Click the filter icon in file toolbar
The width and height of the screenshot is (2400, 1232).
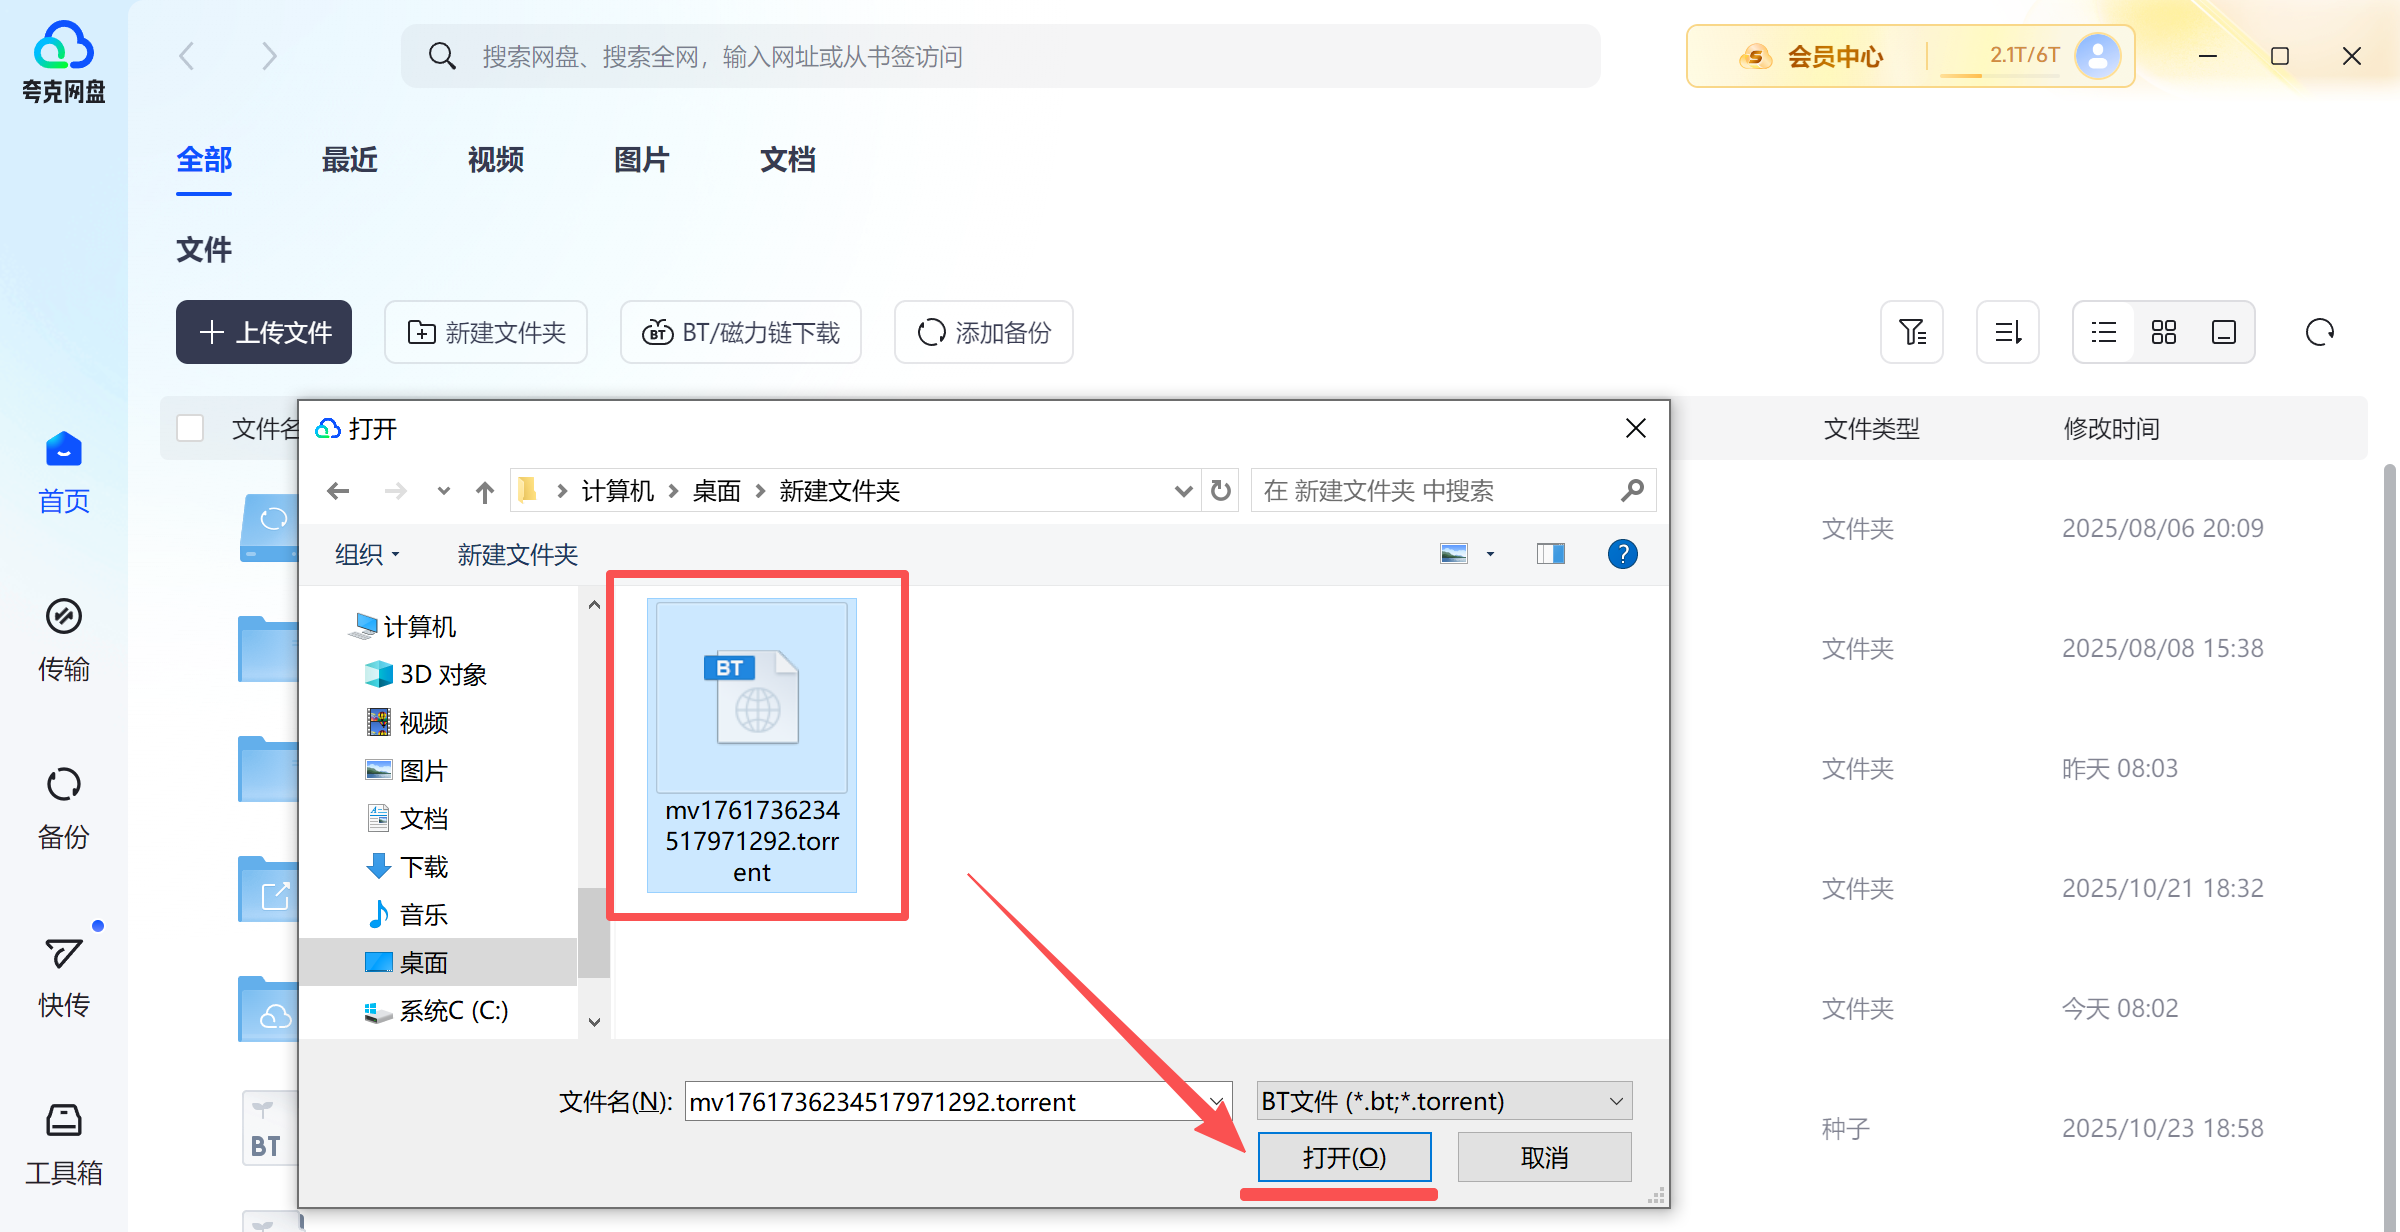coord(1911,332)
